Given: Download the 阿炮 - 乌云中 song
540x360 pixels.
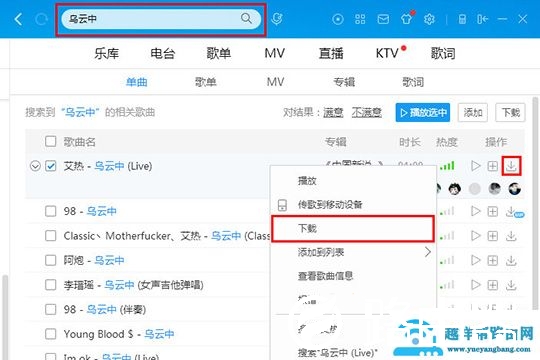Looking at the screenshot, I should 511,260.
